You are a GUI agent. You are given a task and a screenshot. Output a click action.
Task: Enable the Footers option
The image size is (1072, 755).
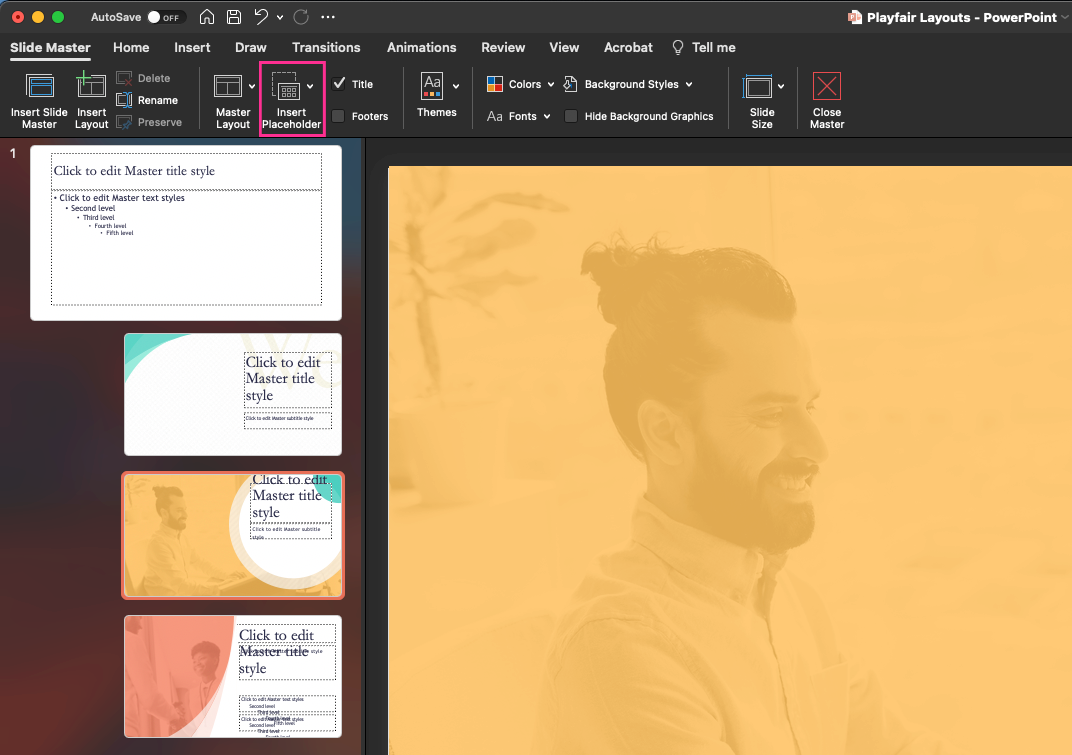pyautogui.click(x=337, y=116)
